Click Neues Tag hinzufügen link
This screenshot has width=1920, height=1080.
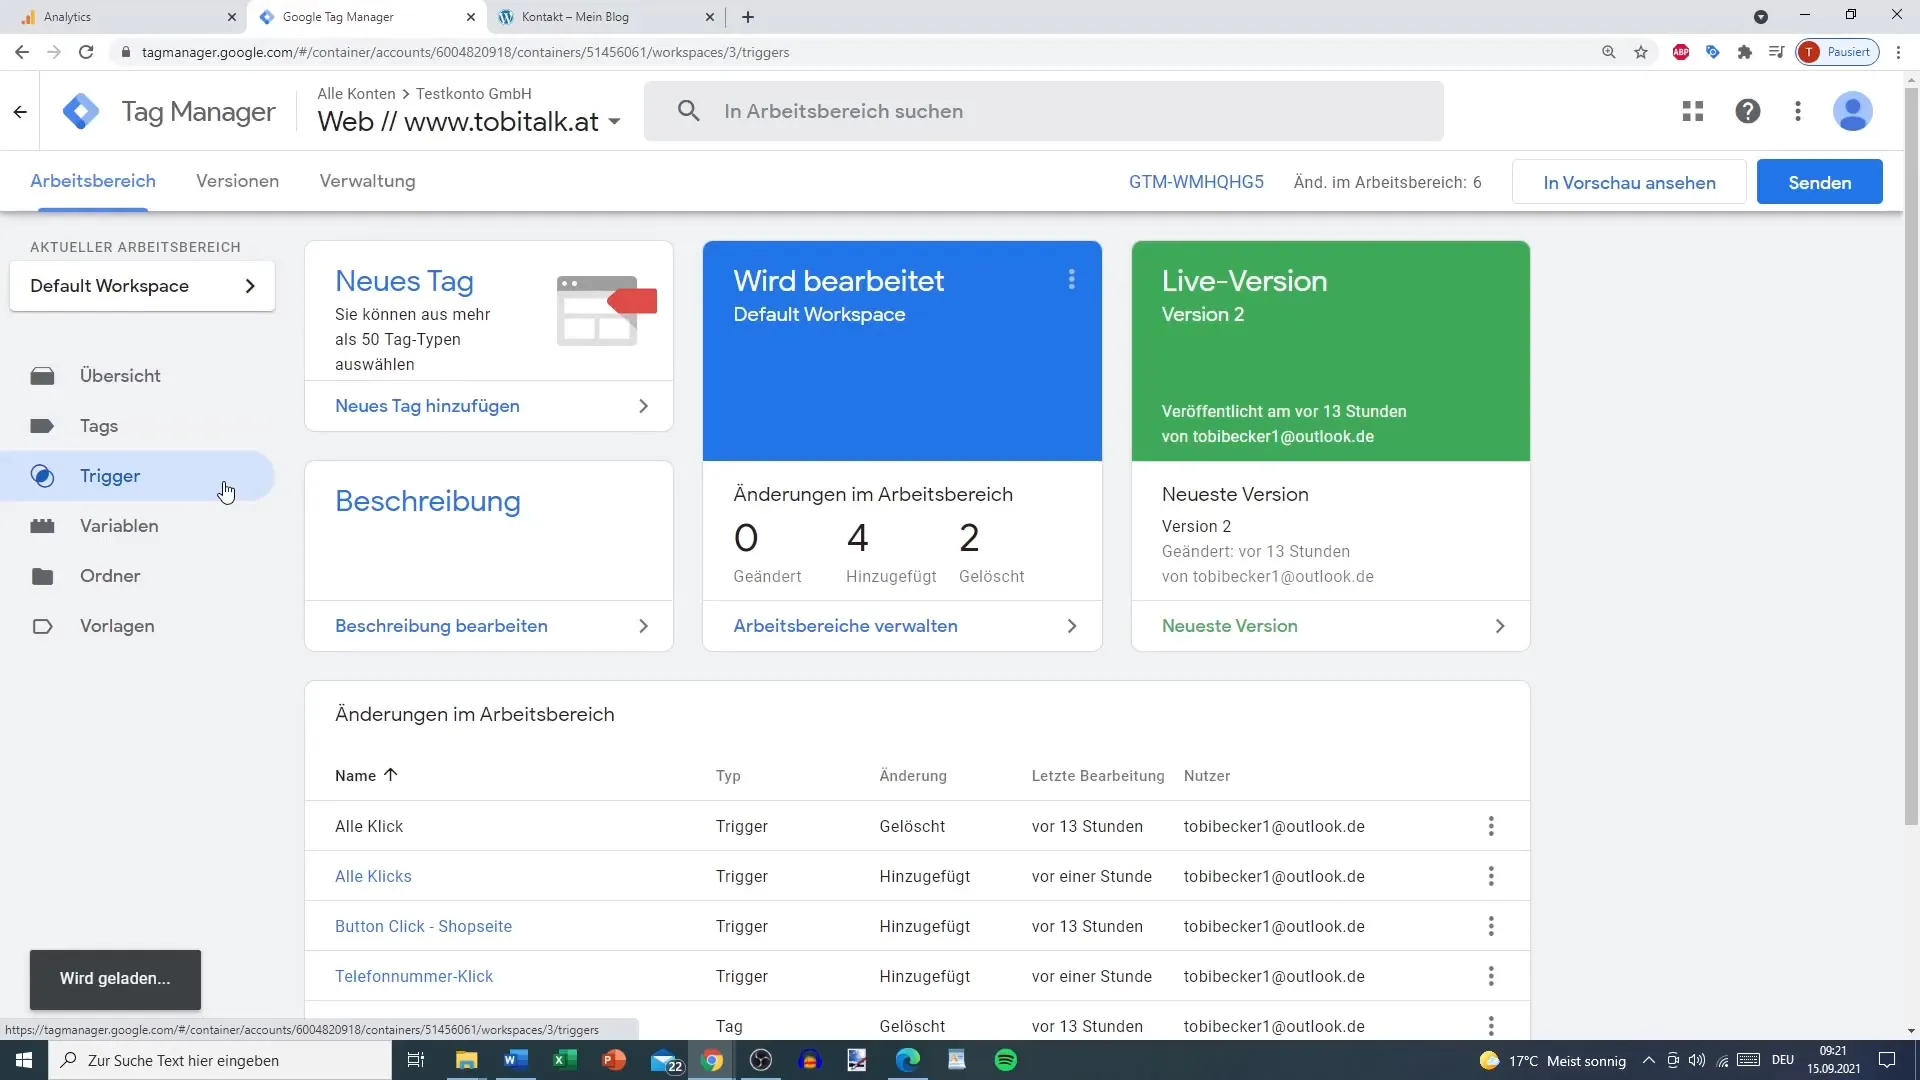pos(427,406)
